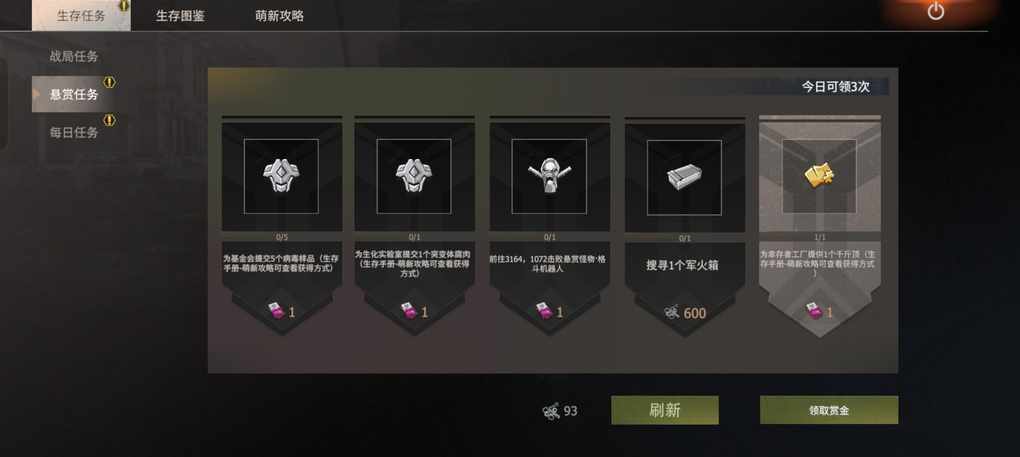This screenshot has height=457, width=1020.
Task: Click the pink ticket reward on first card
Action: (x=276, y=311)
